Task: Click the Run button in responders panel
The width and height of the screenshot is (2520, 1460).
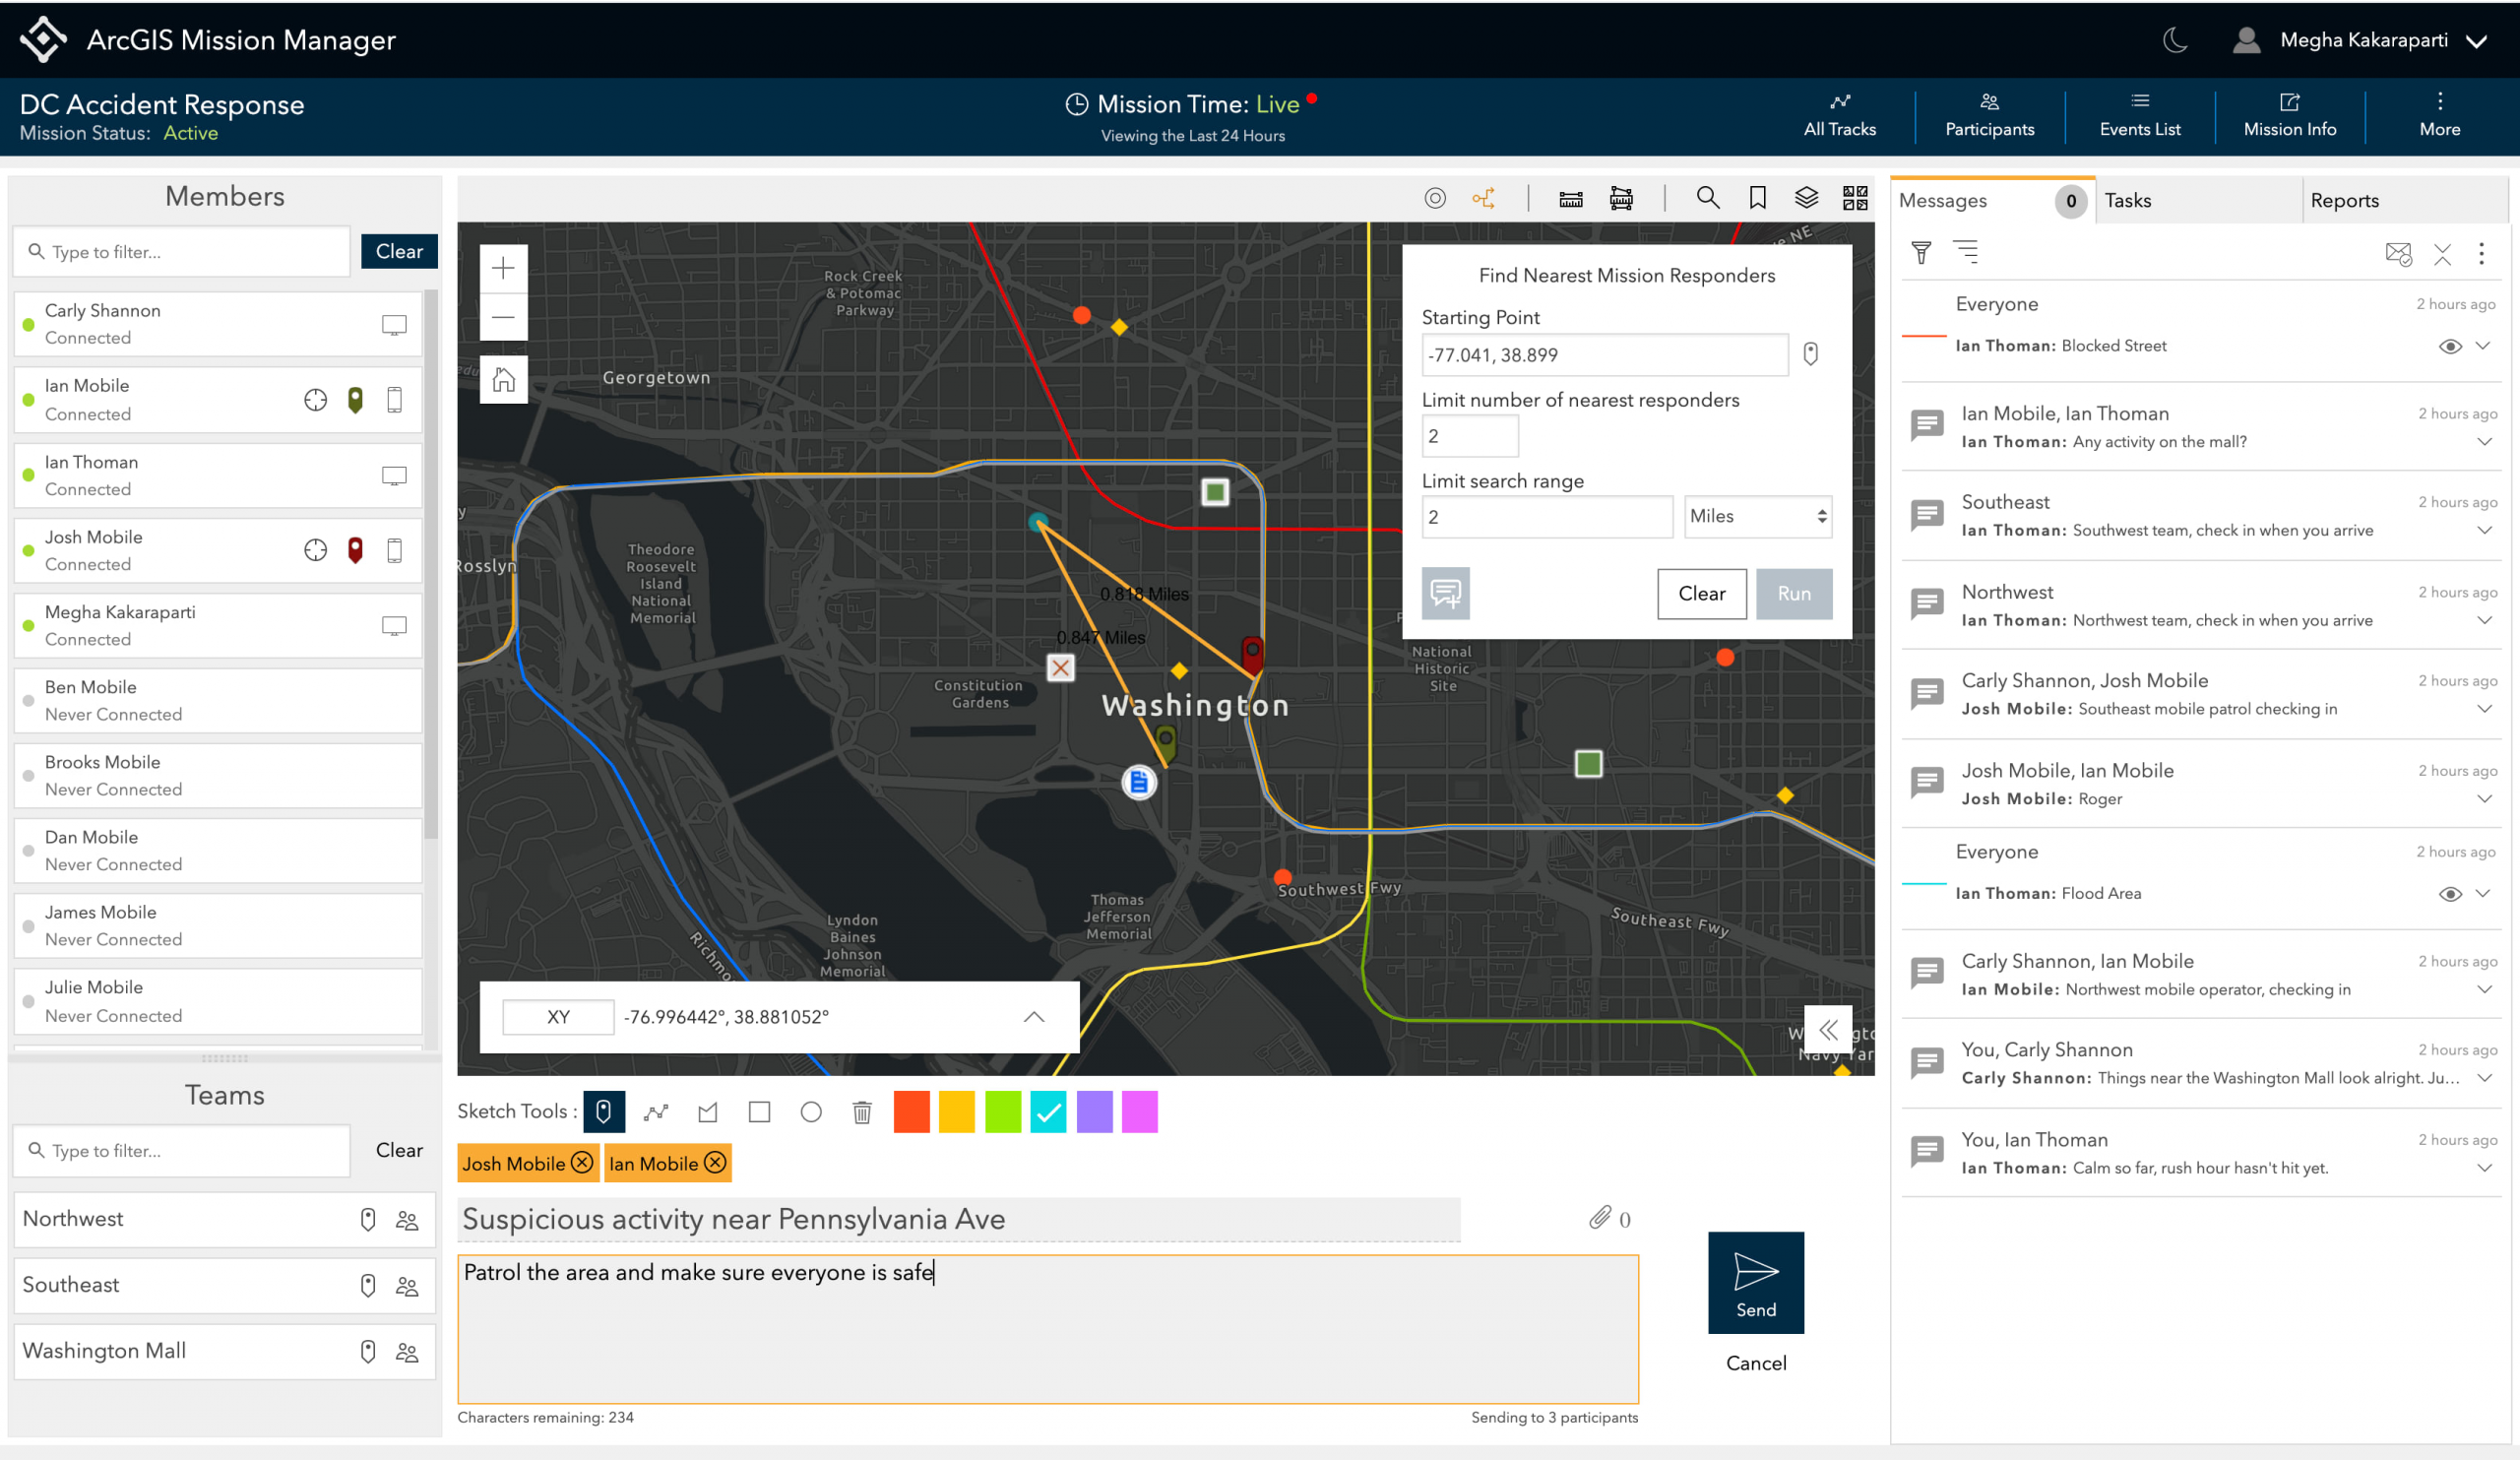Action: click(1793, 594)
